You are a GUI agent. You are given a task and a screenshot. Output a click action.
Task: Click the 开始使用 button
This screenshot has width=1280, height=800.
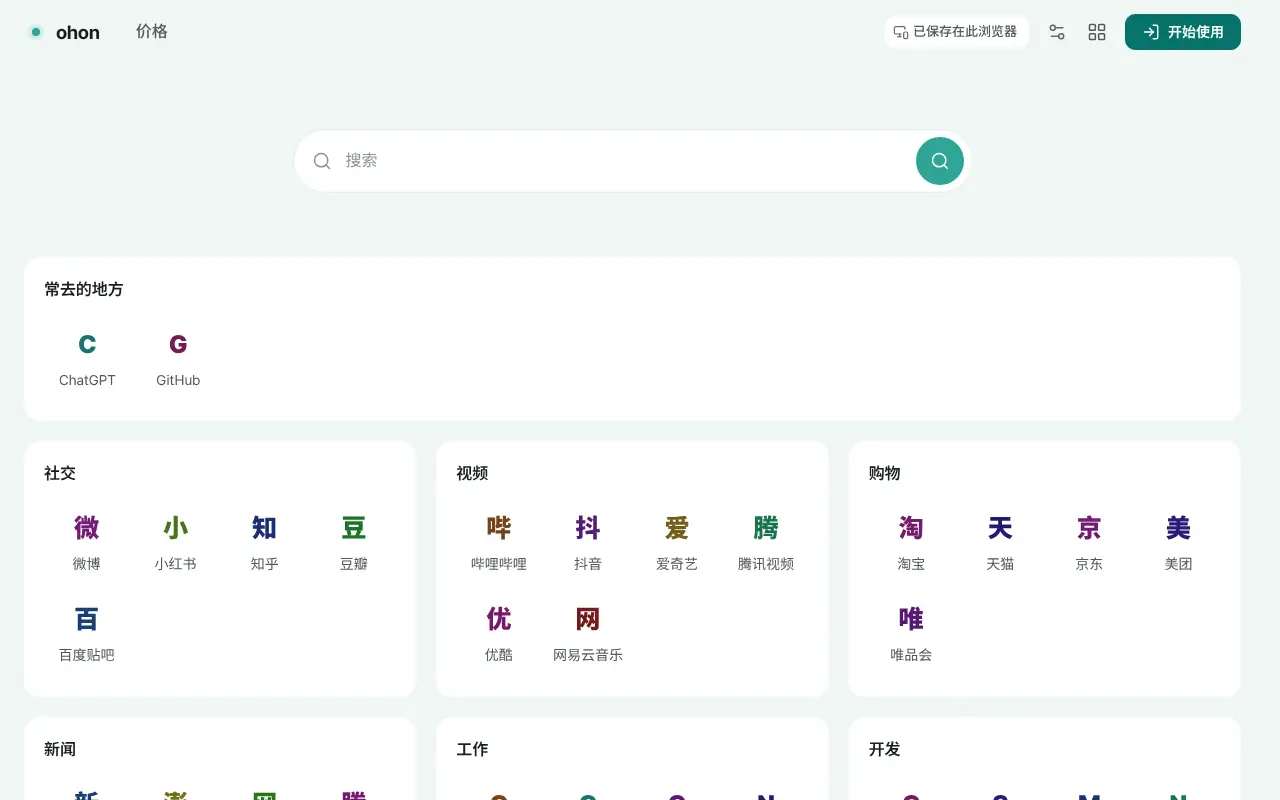(1183, 32)
